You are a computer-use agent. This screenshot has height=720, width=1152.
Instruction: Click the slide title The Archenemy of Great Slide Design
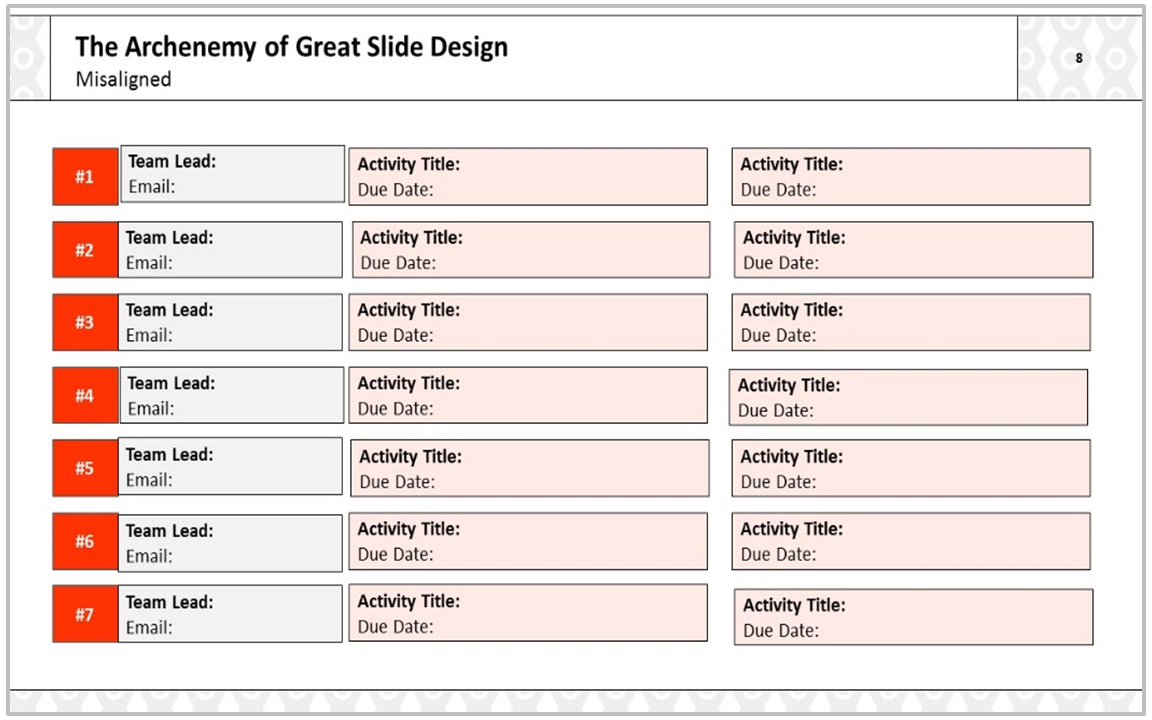click(292, 47)
